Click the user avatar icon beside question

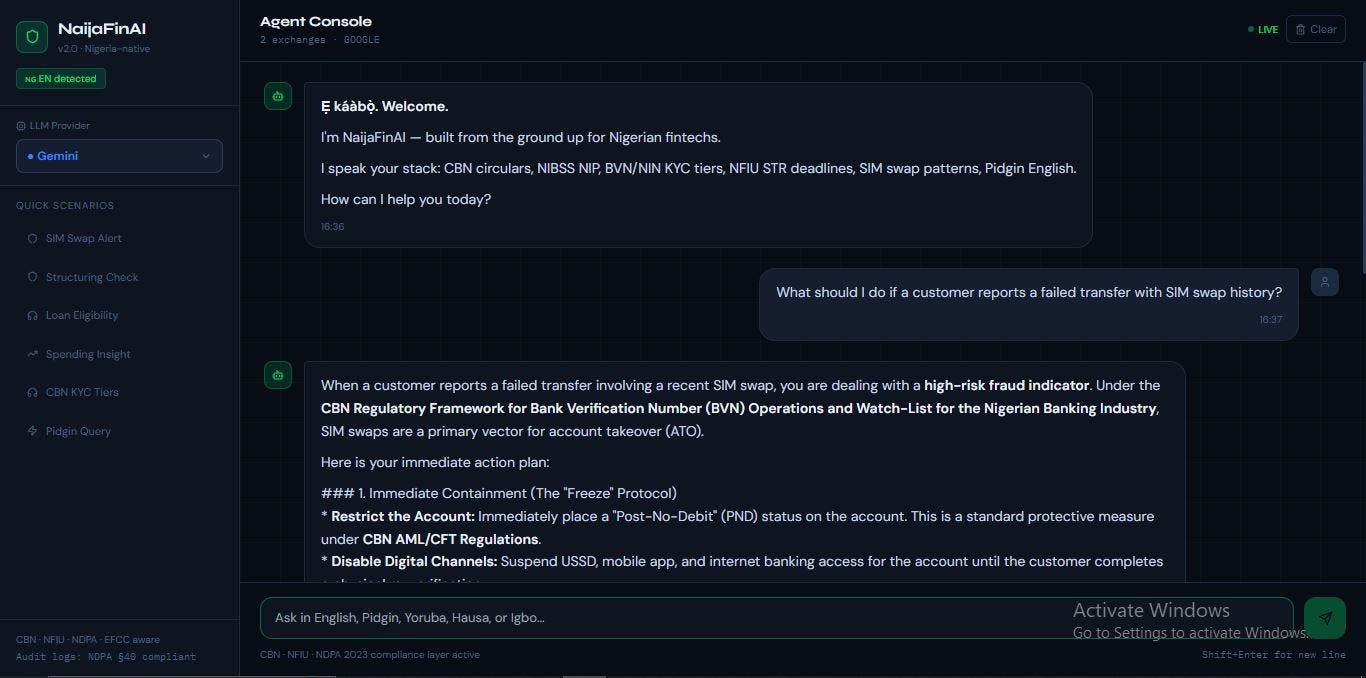pos(1324,282)
